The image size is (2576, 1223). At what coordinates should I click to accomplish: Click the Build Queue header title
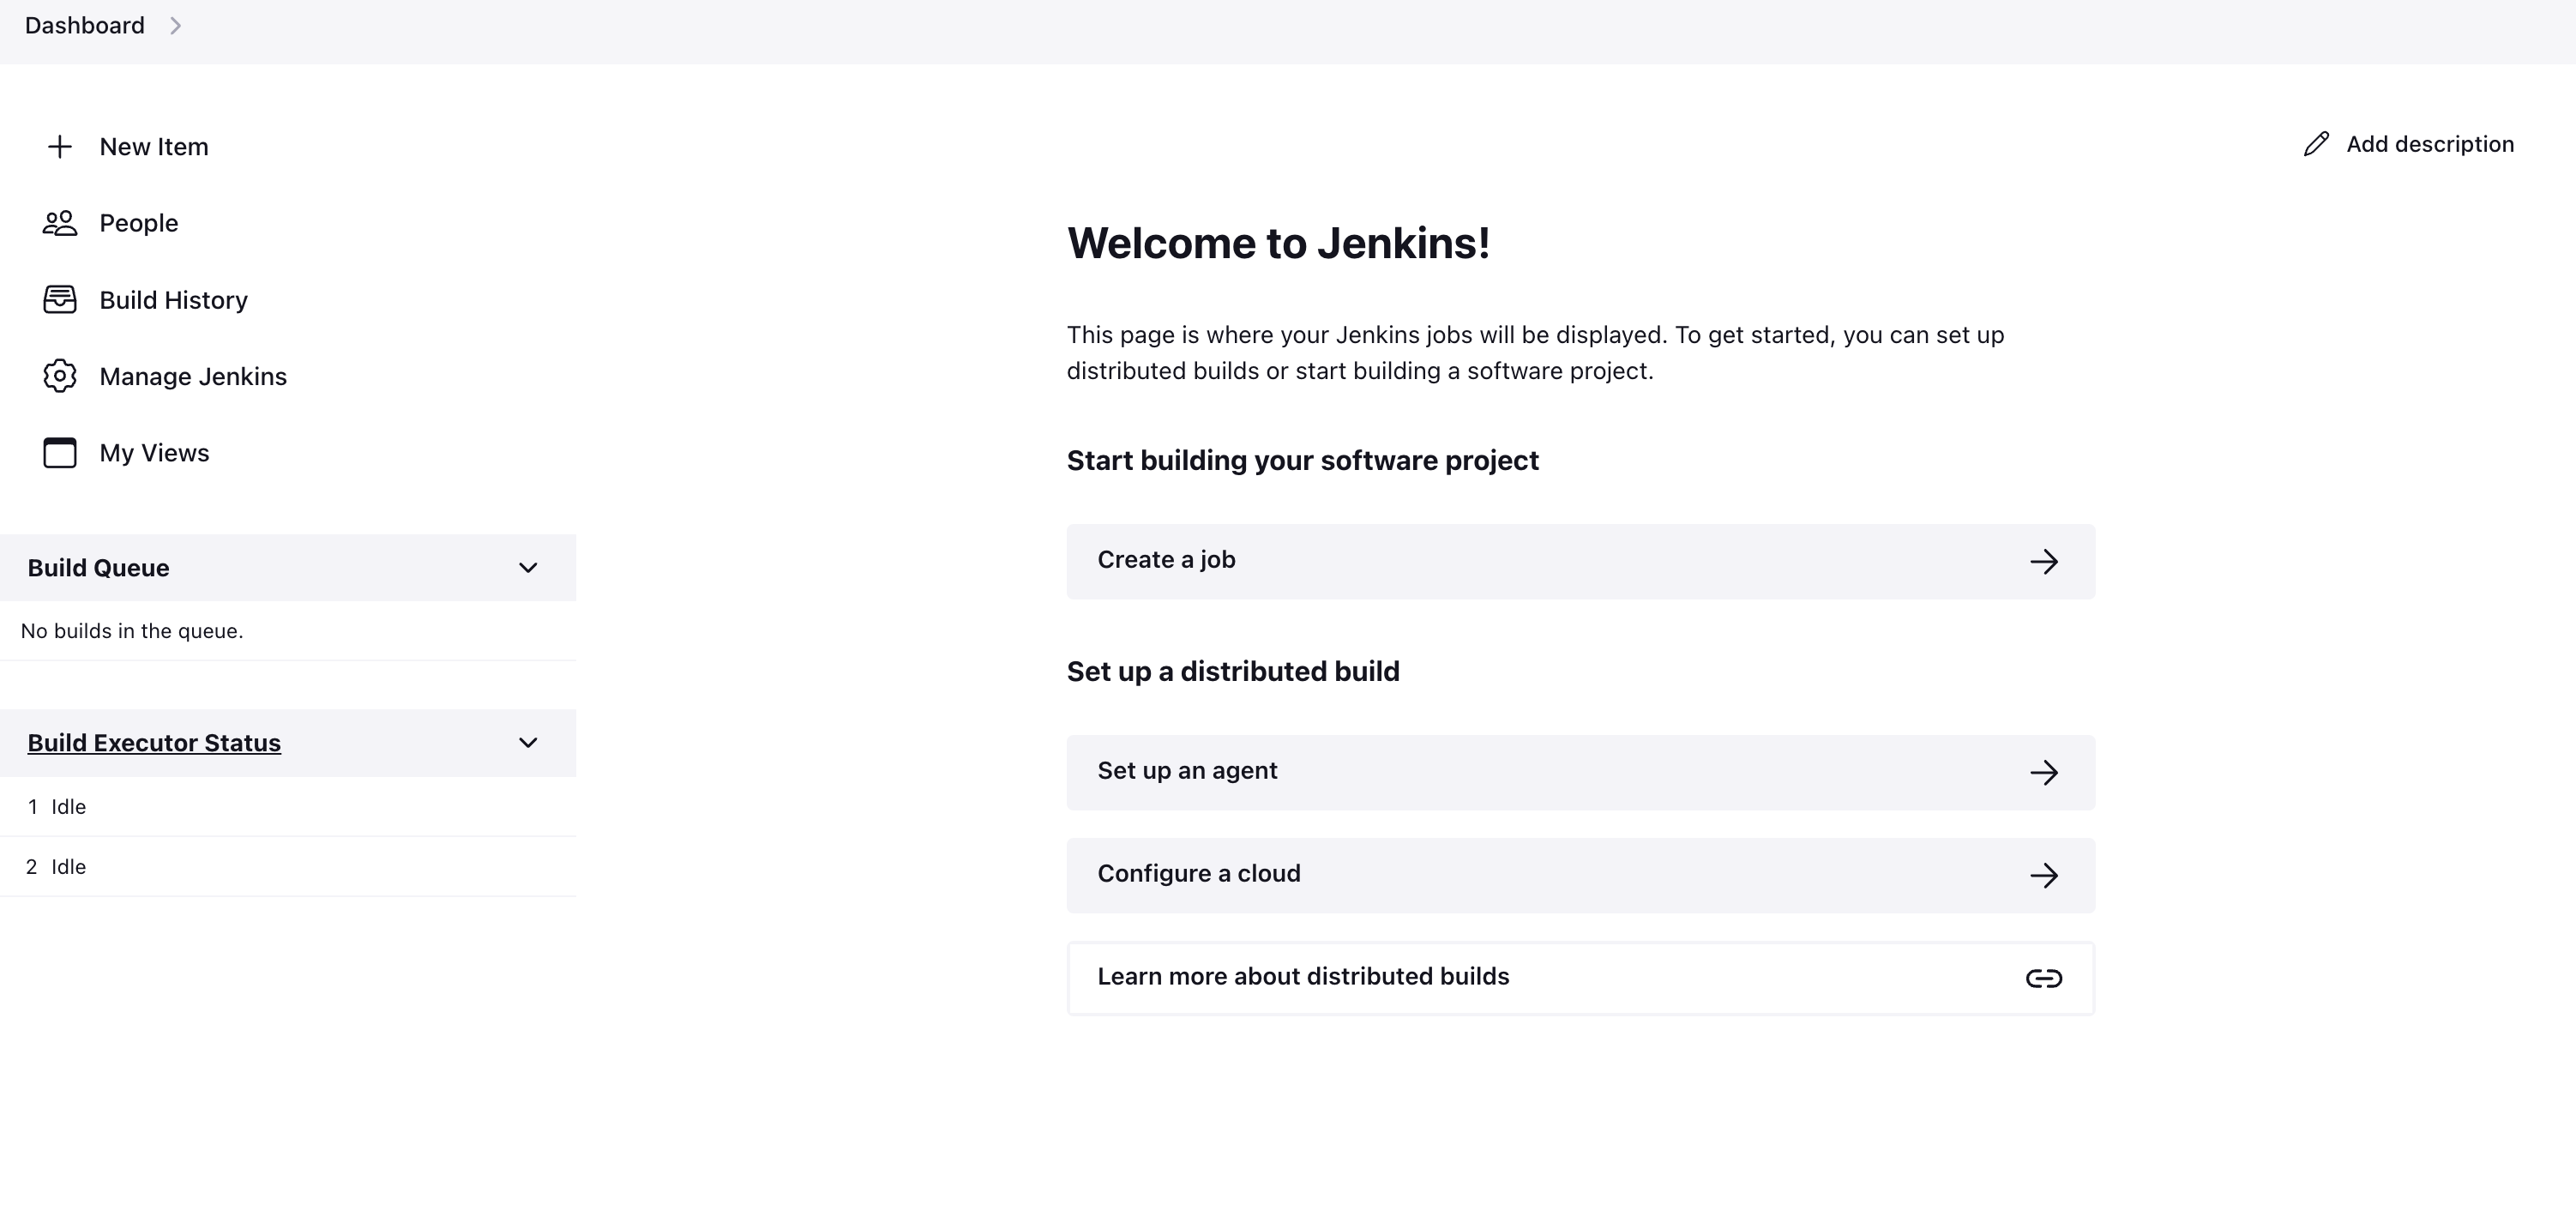coord(98,568)
